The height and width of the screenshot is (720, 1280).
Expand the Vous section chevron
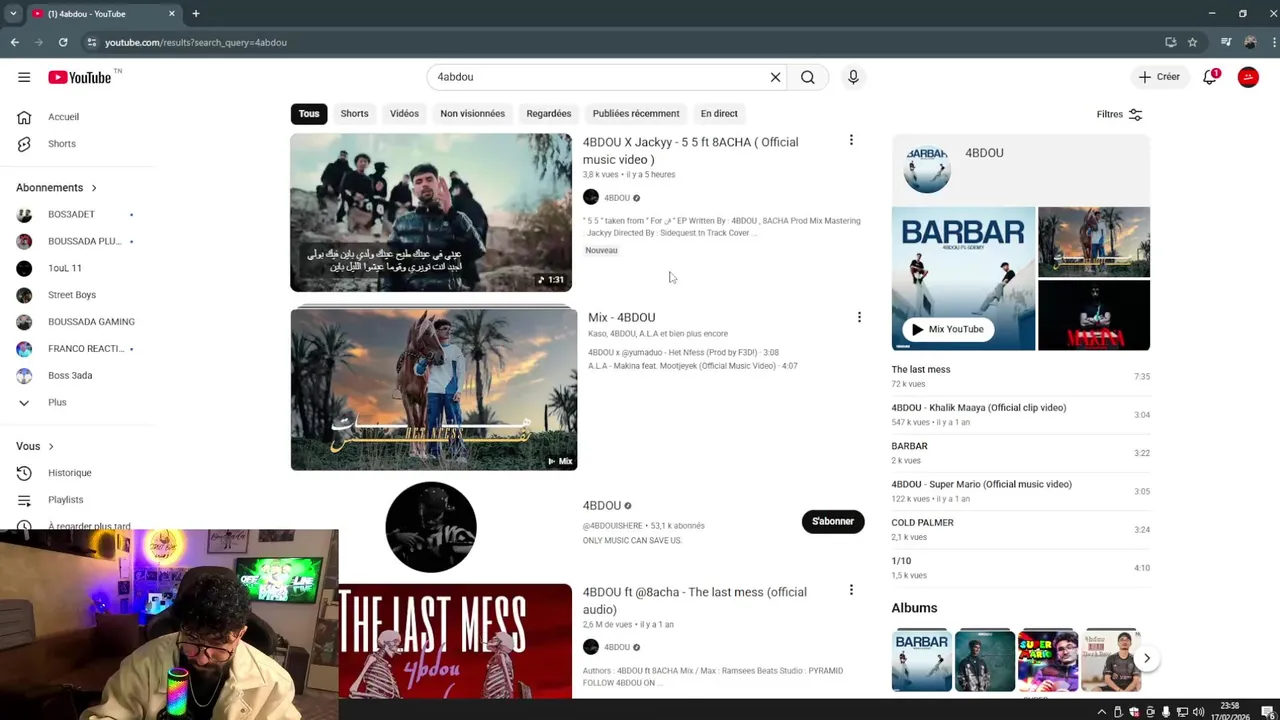pyautogui.click(x=51, y=447)
